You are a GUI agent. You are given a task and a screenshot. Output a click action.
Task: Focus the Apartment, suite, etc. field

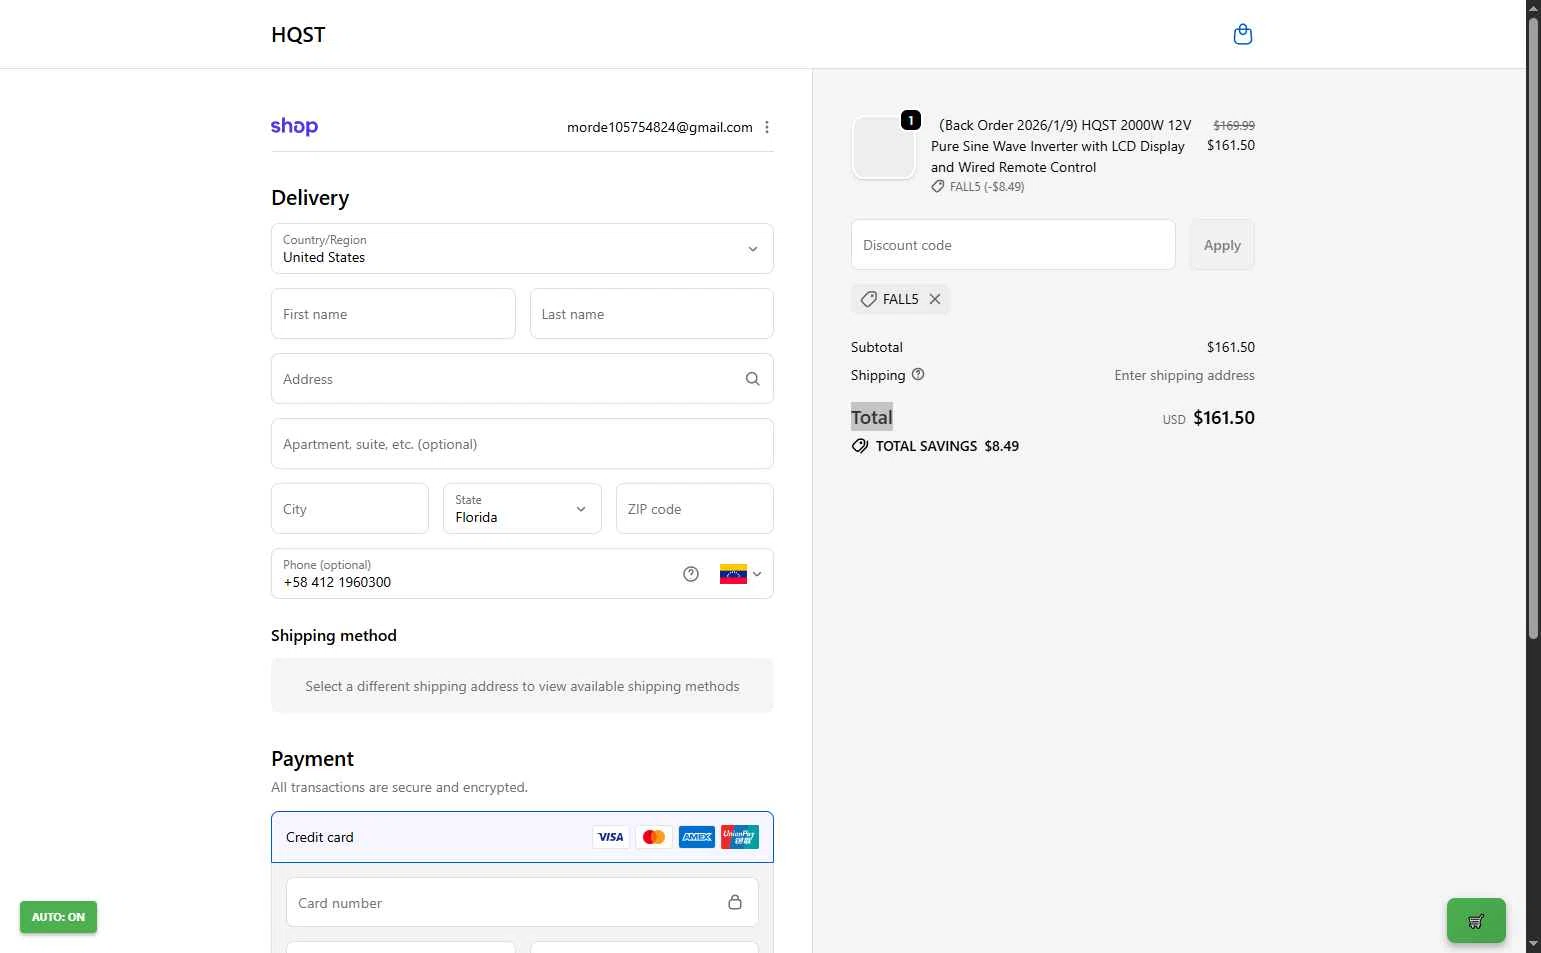coord(522,444)
